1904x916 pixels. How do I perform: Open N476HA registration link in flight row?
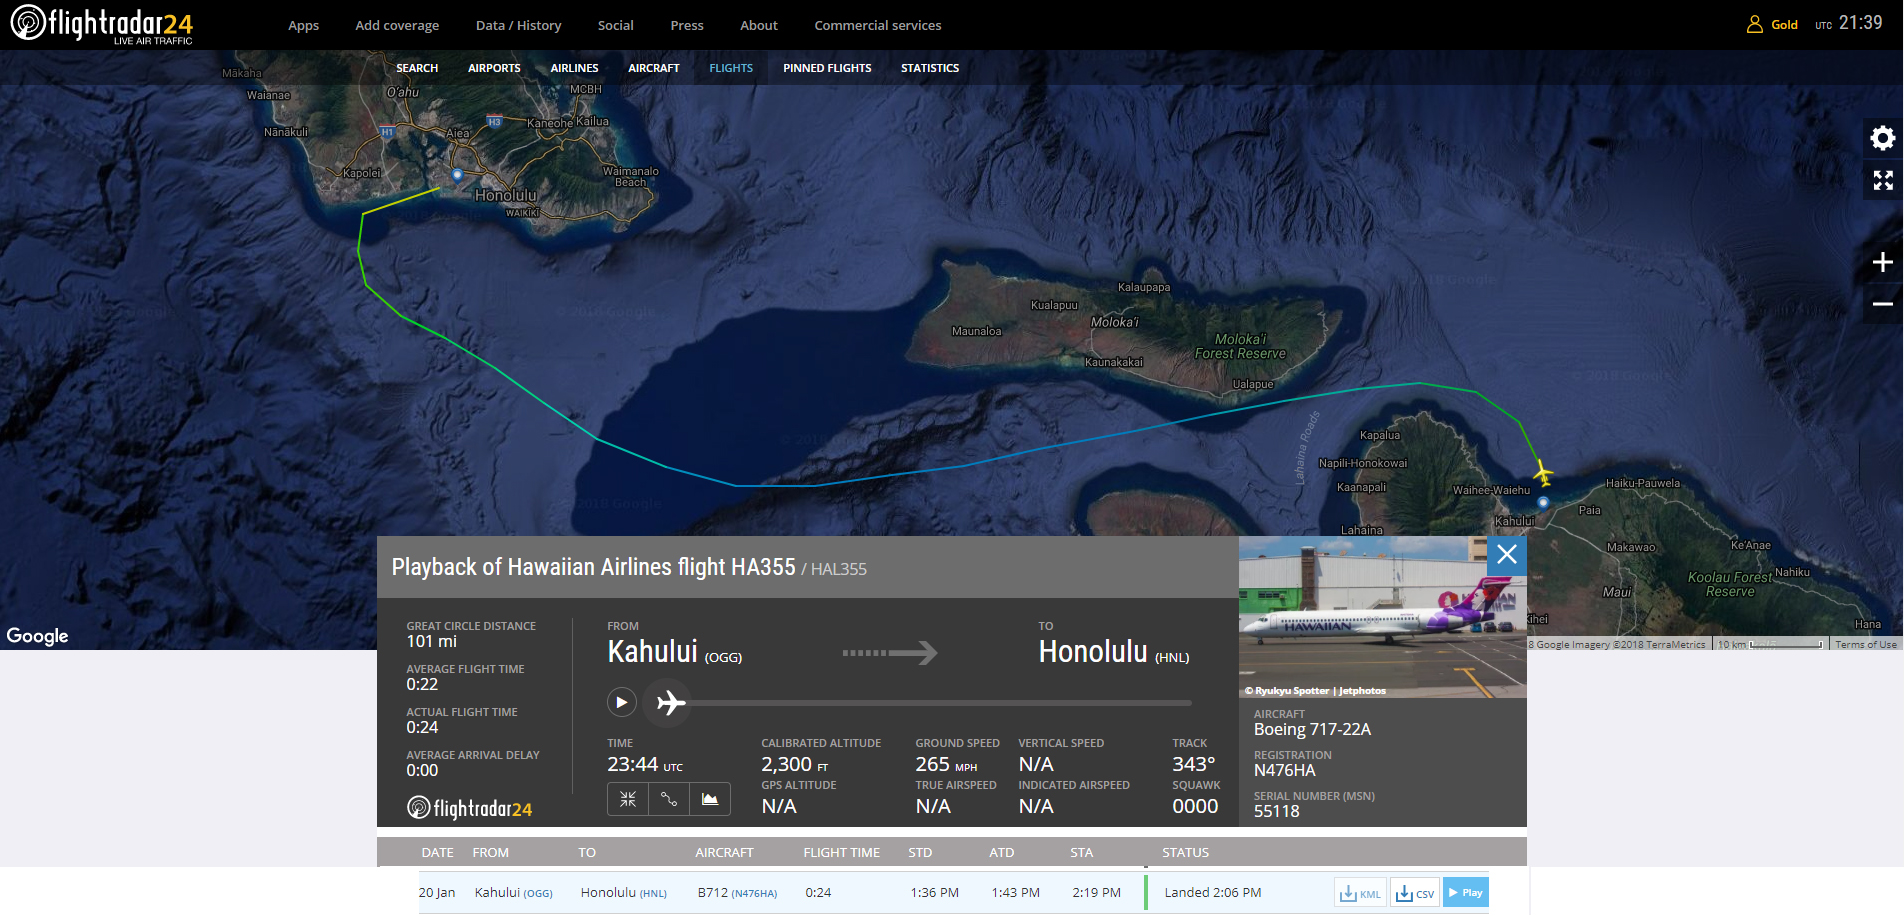tap(754, 894)
